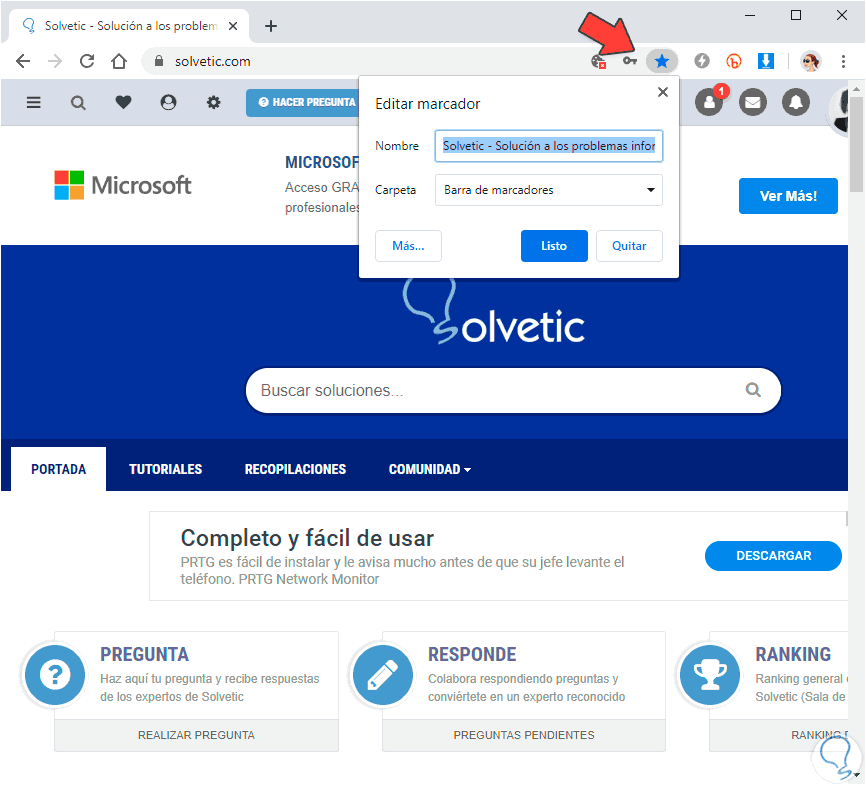This screenshot has height=785, width=866.
Task: Close the Solvetic browser tab
Action: [233, 26]
